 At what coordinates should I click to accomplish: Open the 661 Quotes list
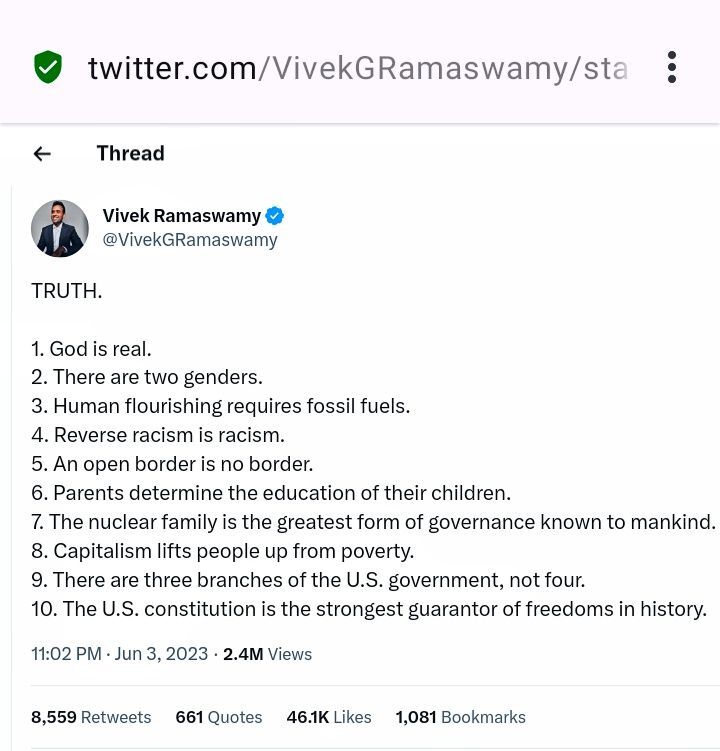[218, 717]
